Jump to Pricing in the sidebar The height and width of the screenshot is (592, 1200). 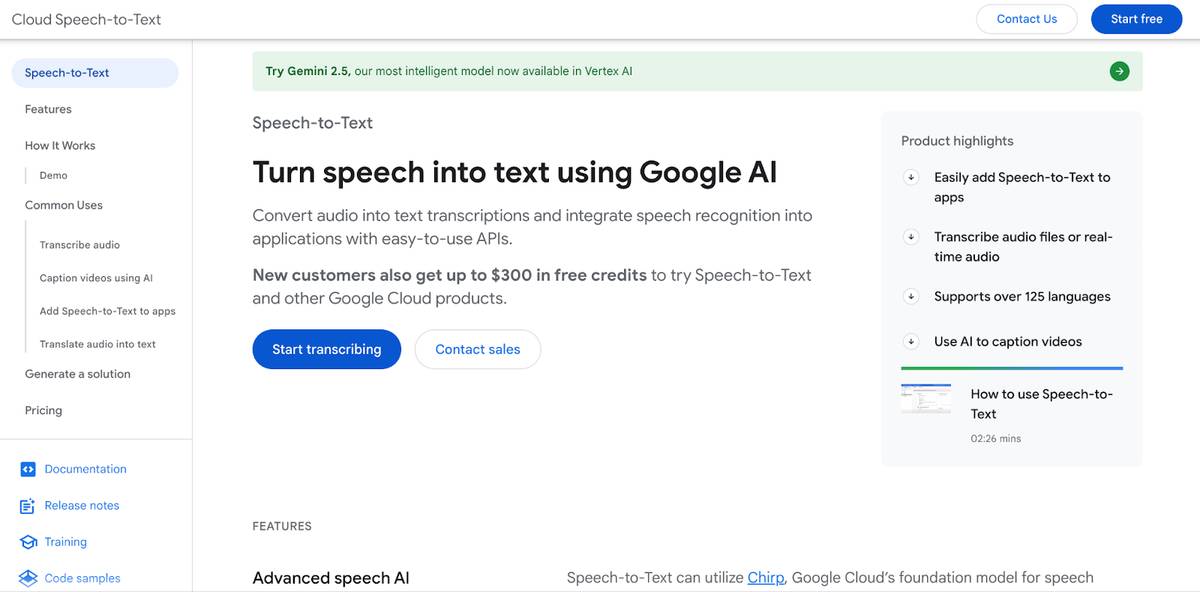pos(43,410)
